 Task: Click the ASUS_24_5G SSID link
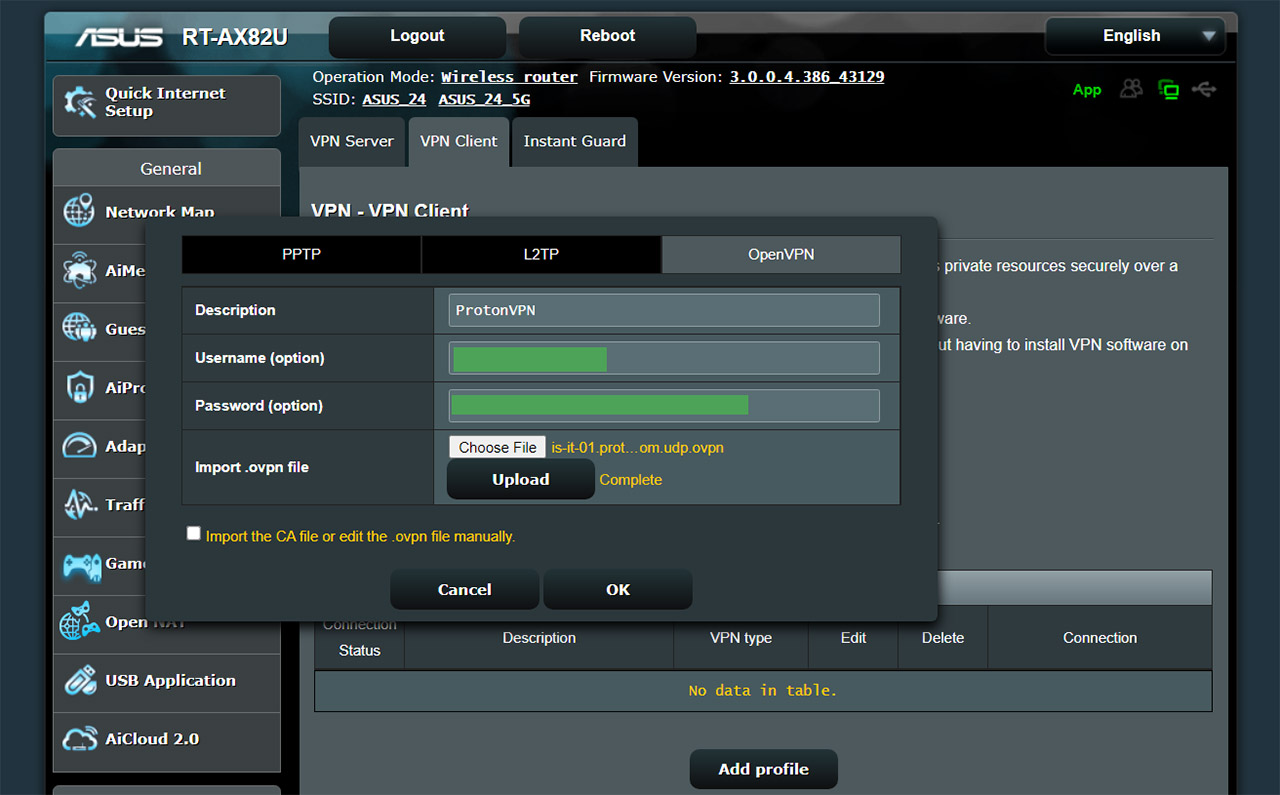(x=484, y=100)
